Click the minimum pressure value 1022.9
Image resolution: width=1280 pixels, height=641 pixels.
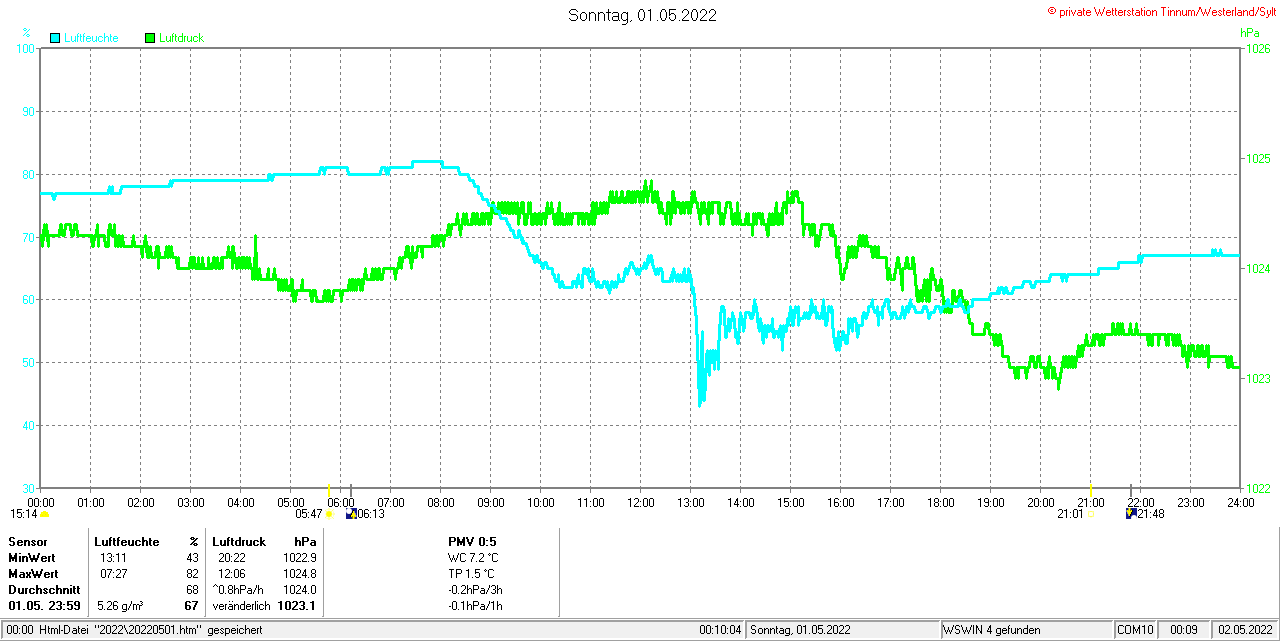[x=299, y=557]
